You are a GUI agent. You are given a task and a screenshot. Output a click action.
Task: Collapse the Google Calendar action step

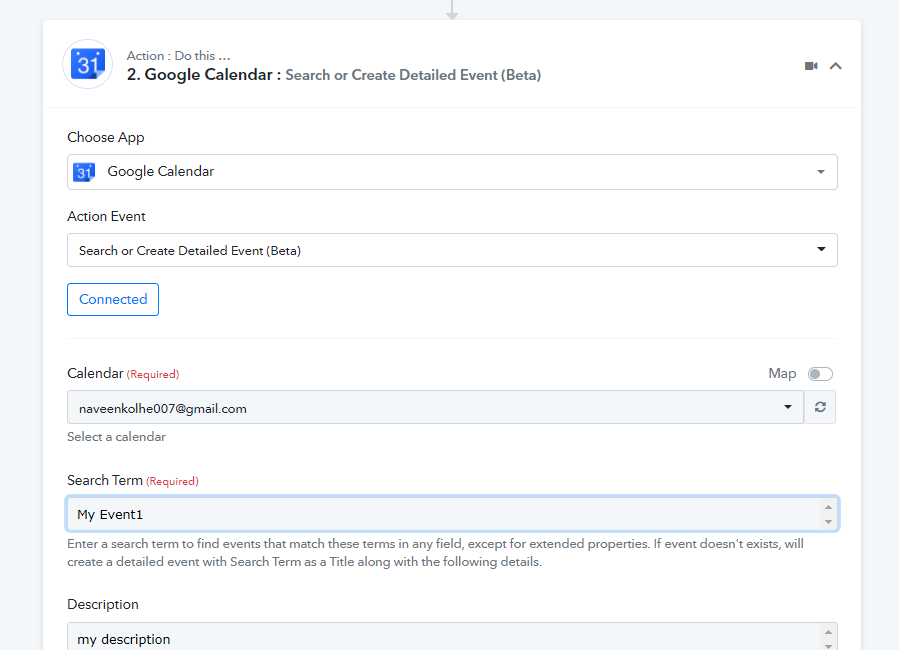pyautogui.click(x=835, y=66)
